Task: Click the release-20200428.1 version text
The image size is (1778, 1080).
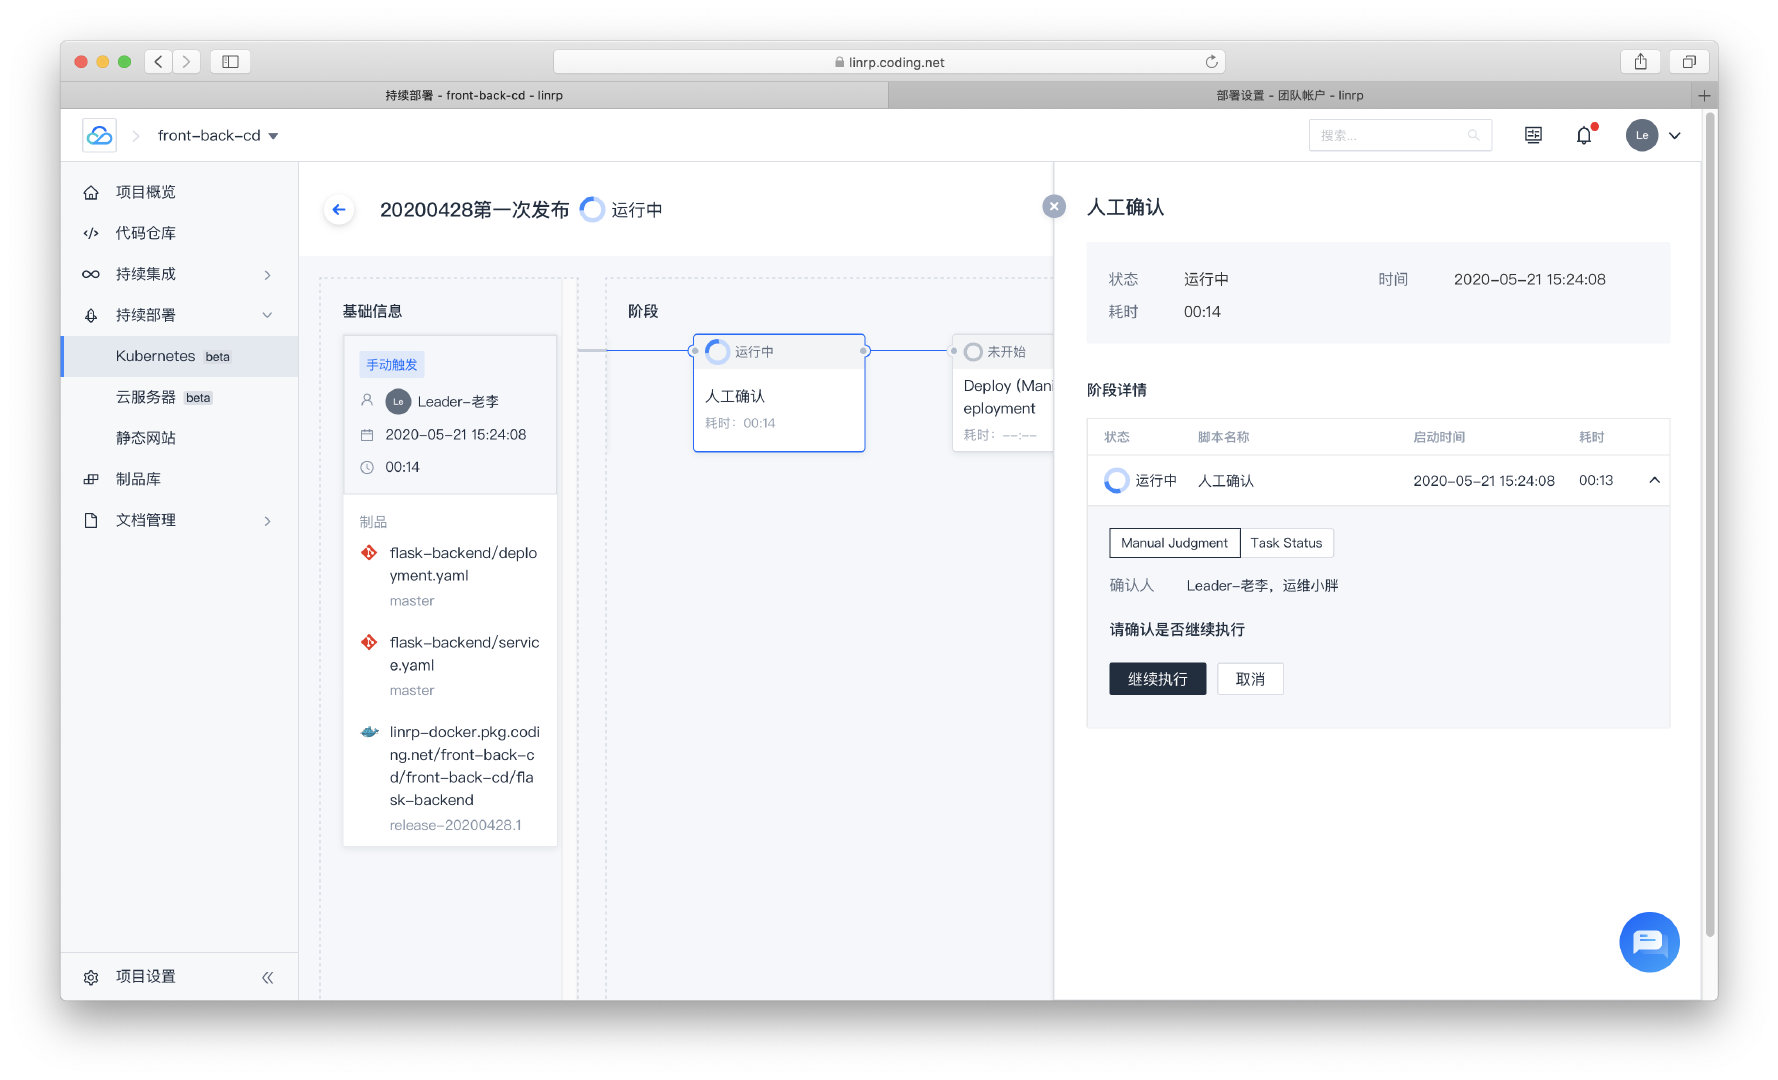Action: click(x=455, y=825)
